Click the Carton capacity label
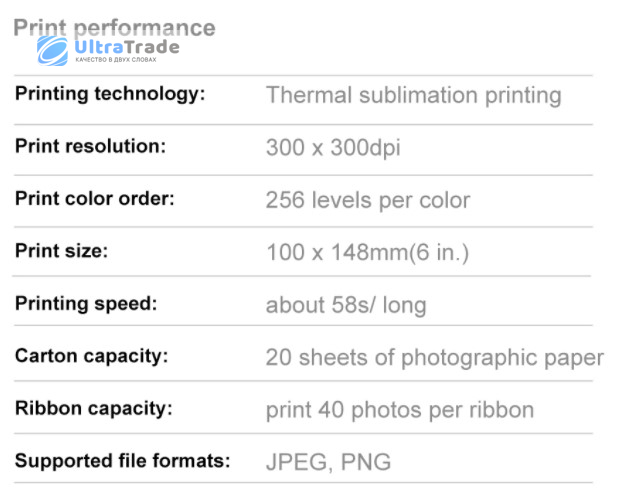This screenshot has height=494, width=636. point(91,357)
